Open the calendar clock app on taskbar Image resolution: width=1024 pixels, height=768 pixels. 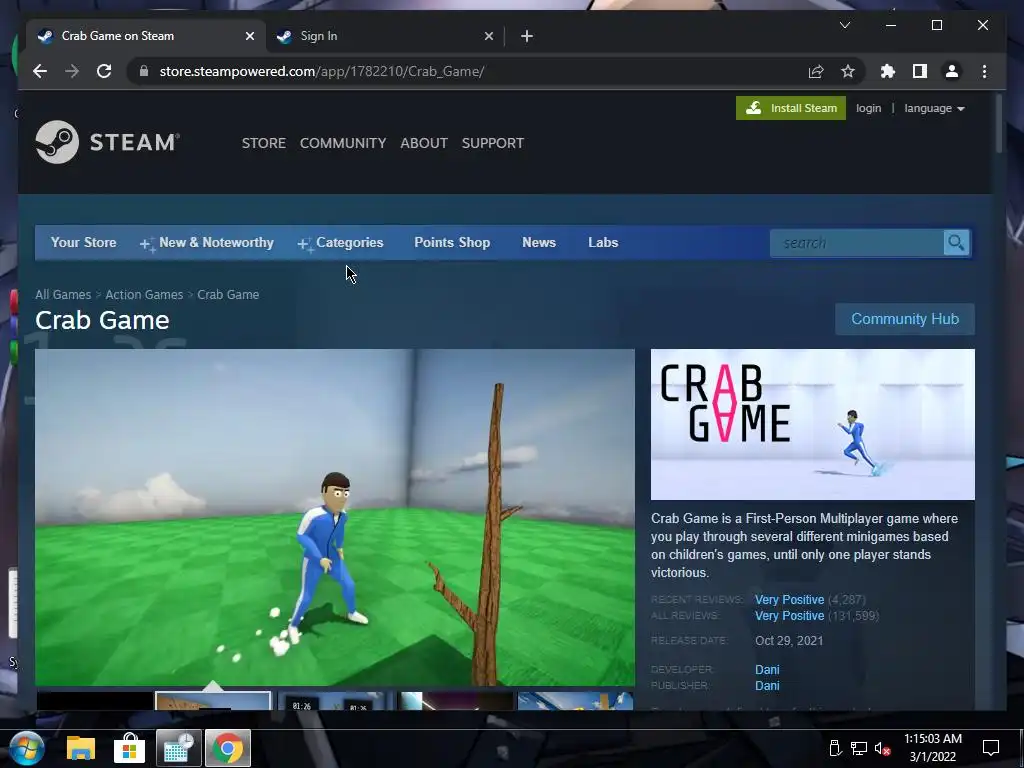tap(178, 748)
